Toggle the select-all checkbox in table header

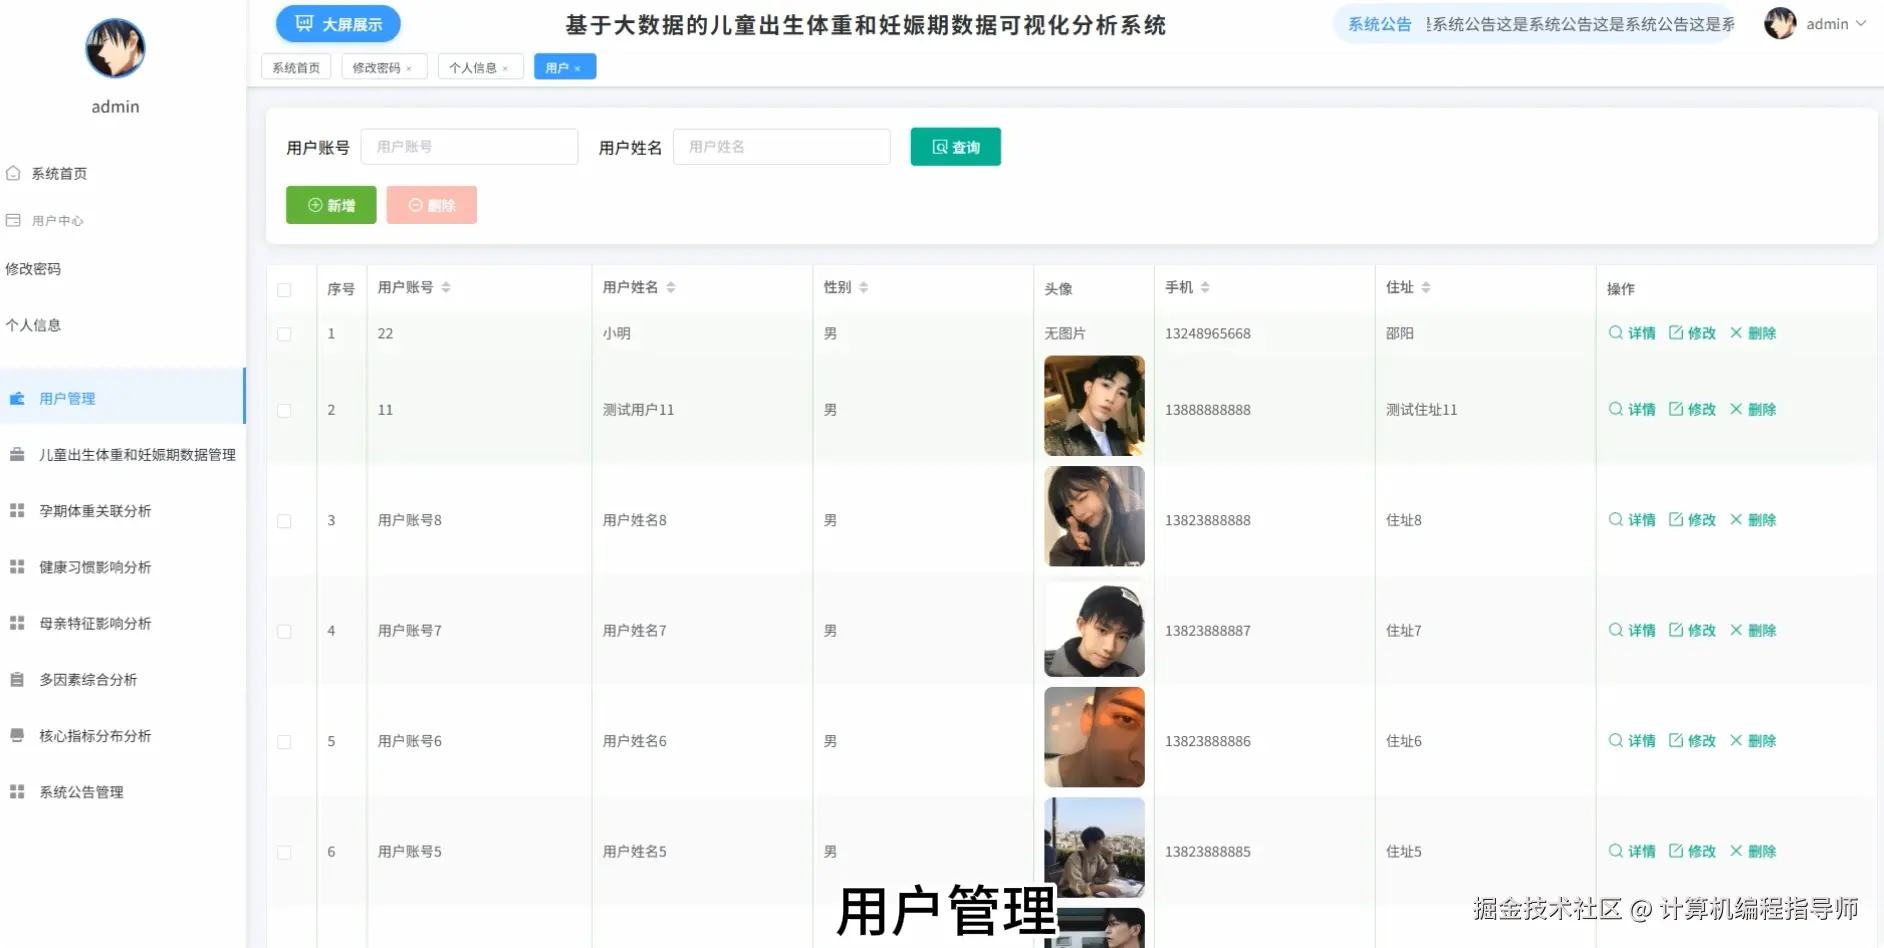tap(284, 289)
